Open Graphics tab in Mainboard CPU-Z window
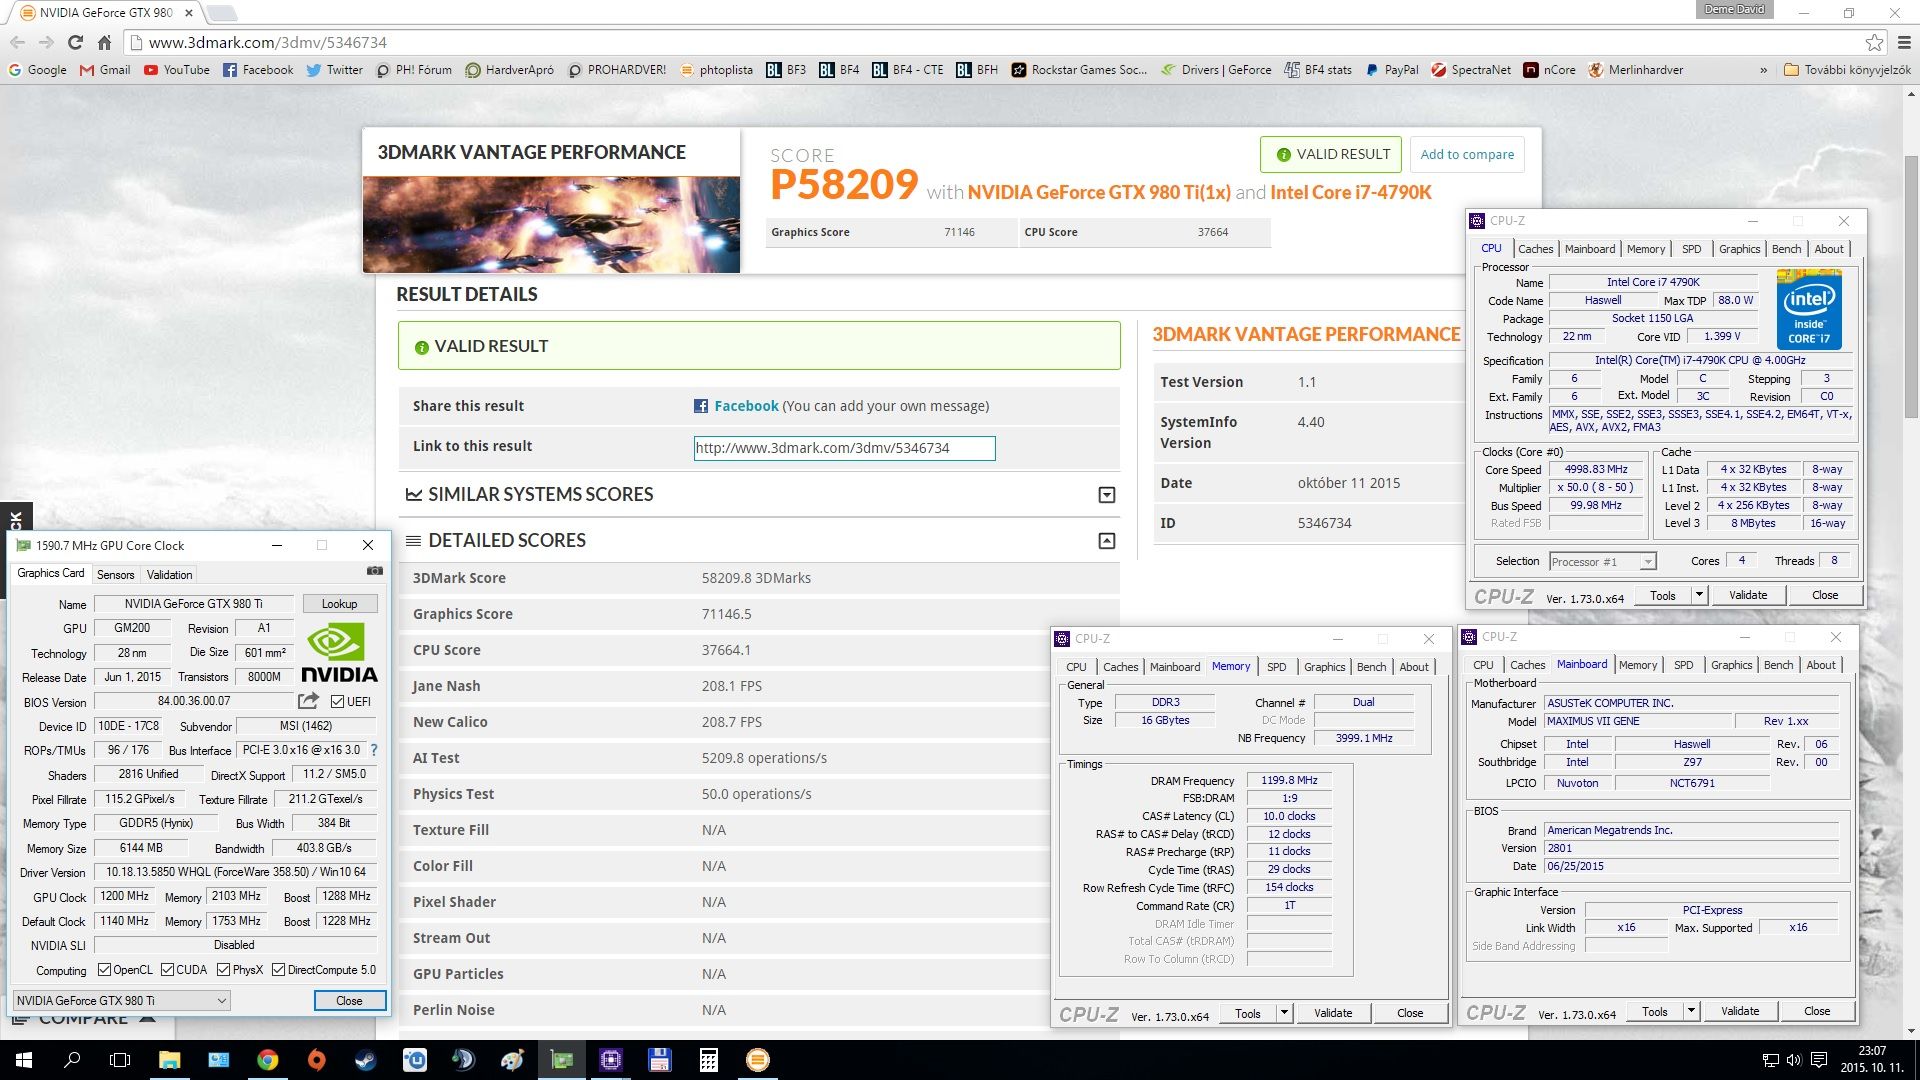 (x=1731, y=665)
